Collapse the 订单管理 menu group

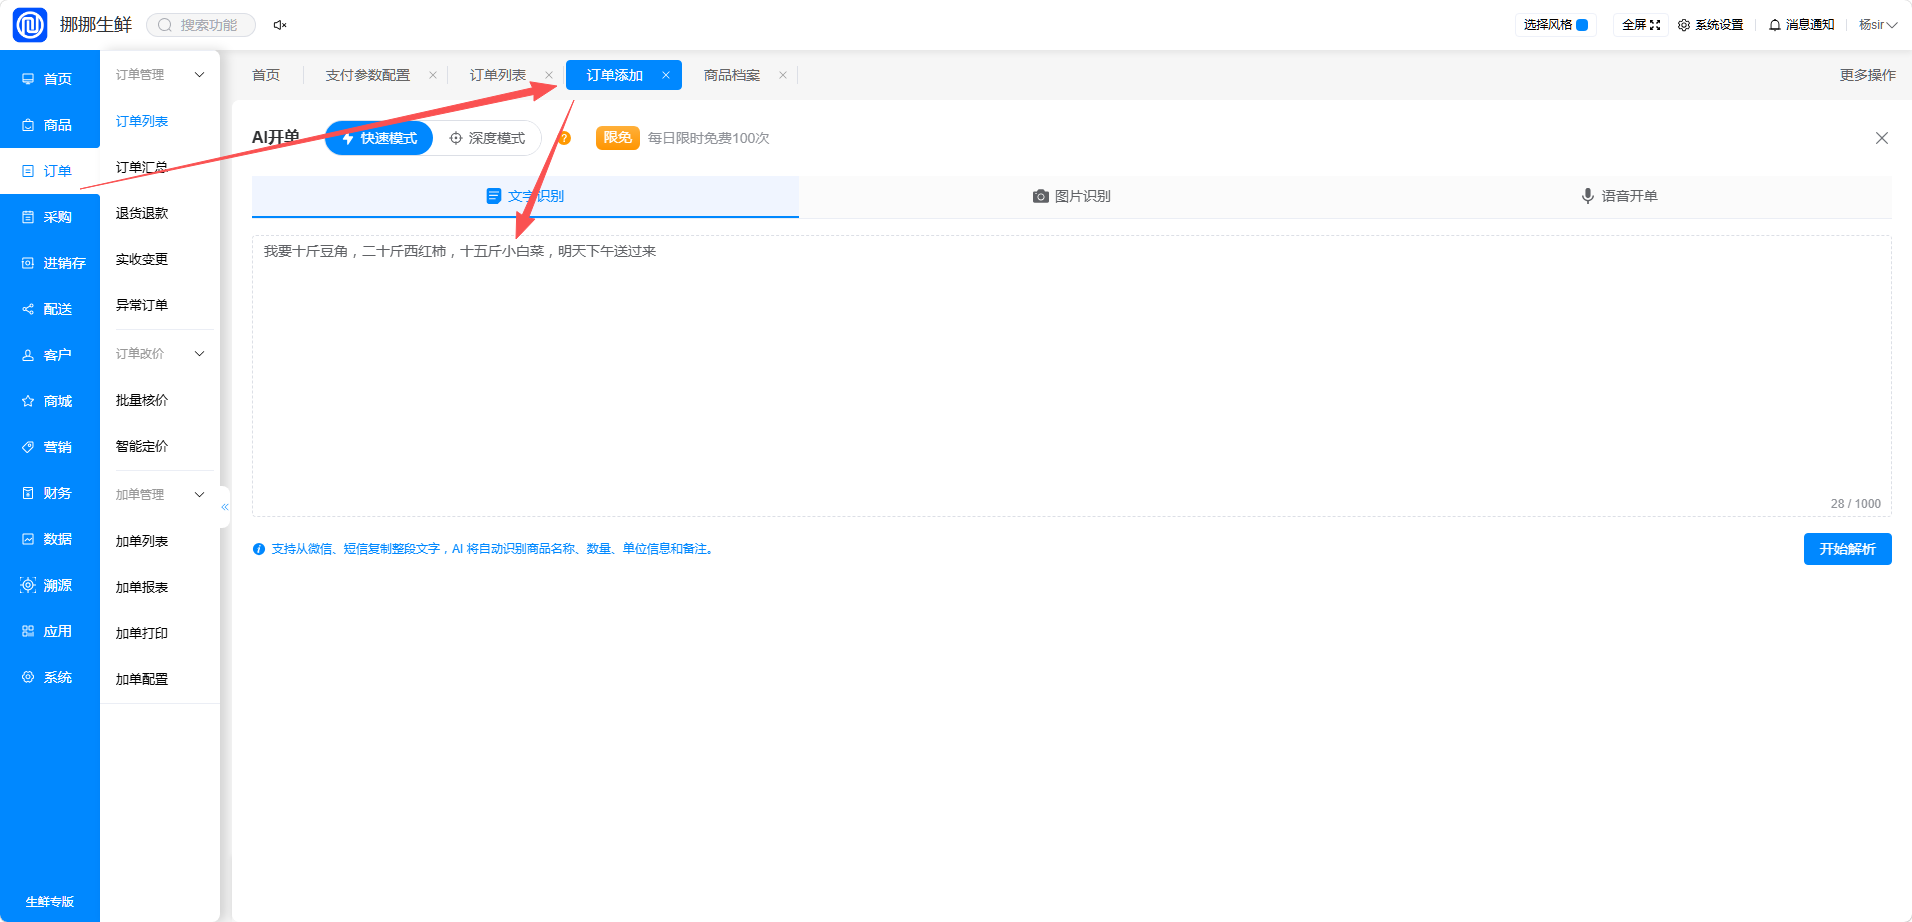click(x=159, y=75)
